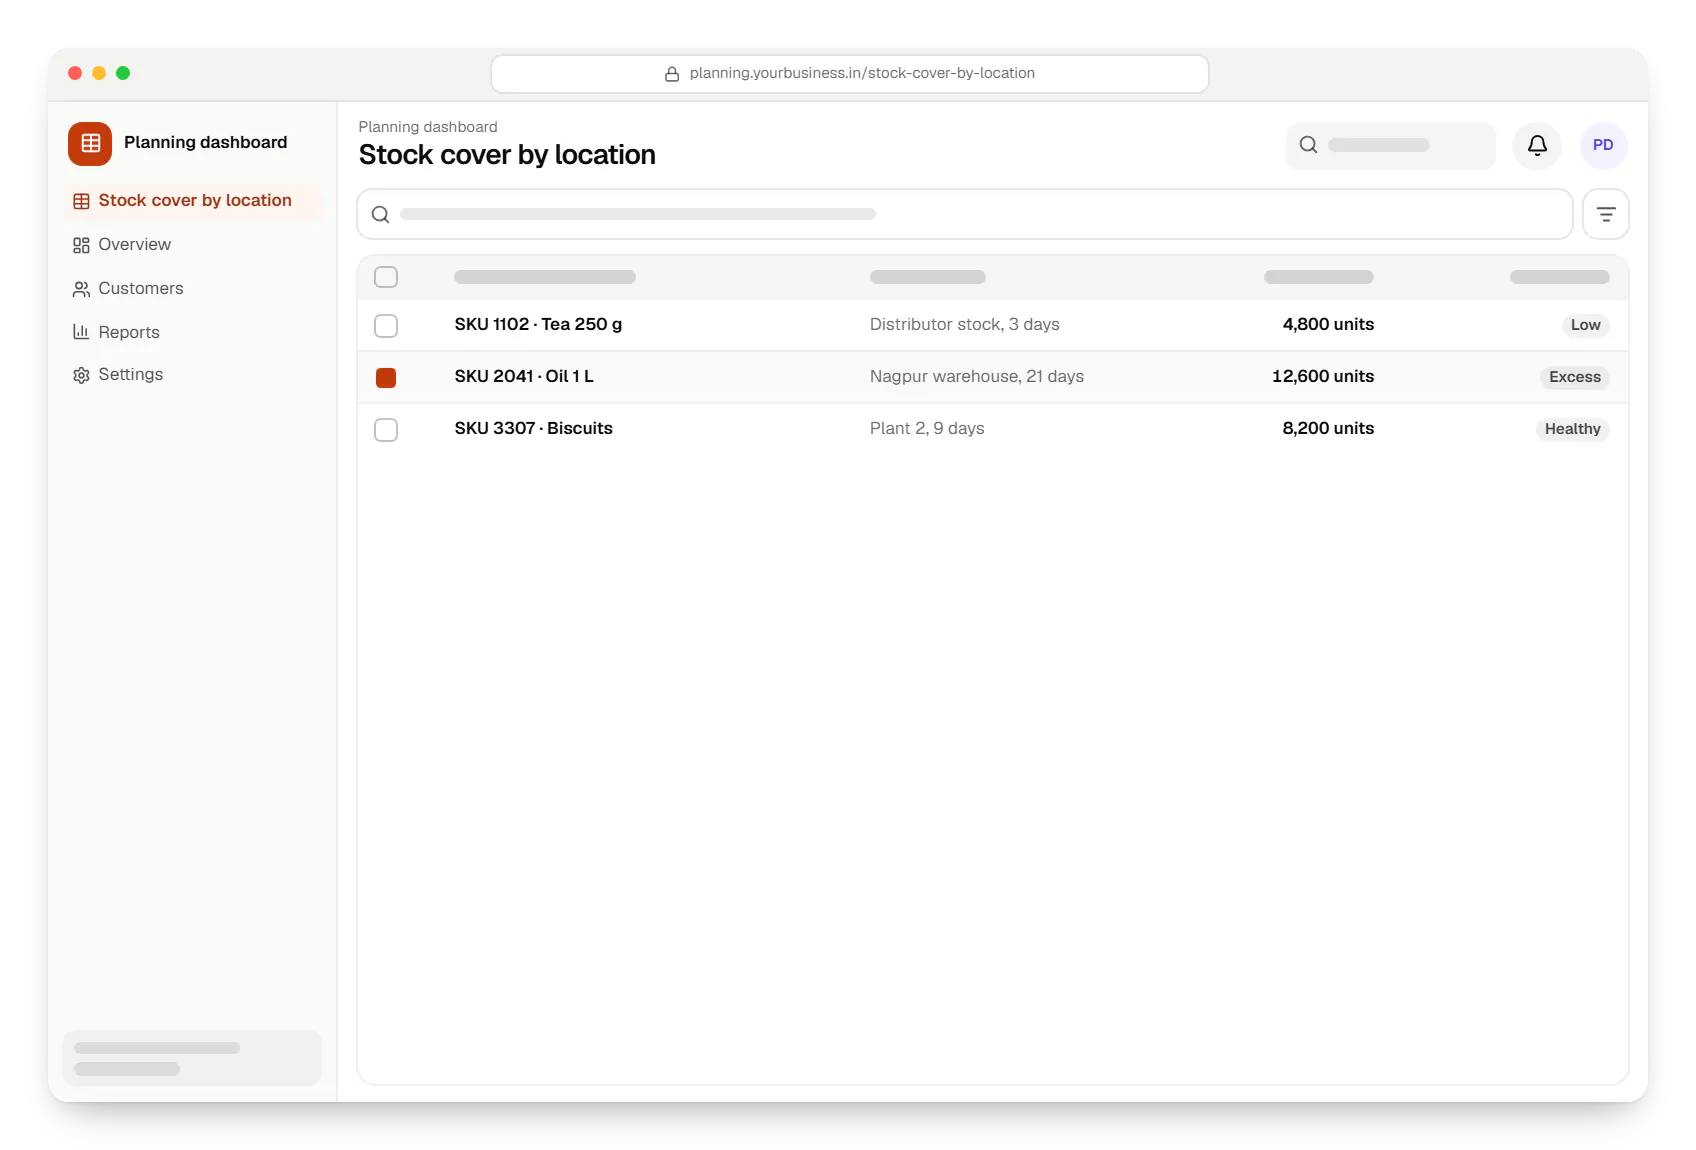Click the magnifier in the header search
This screenshot has width=1696, height=1150.
pyautogui.click(x=1308, y=145)
